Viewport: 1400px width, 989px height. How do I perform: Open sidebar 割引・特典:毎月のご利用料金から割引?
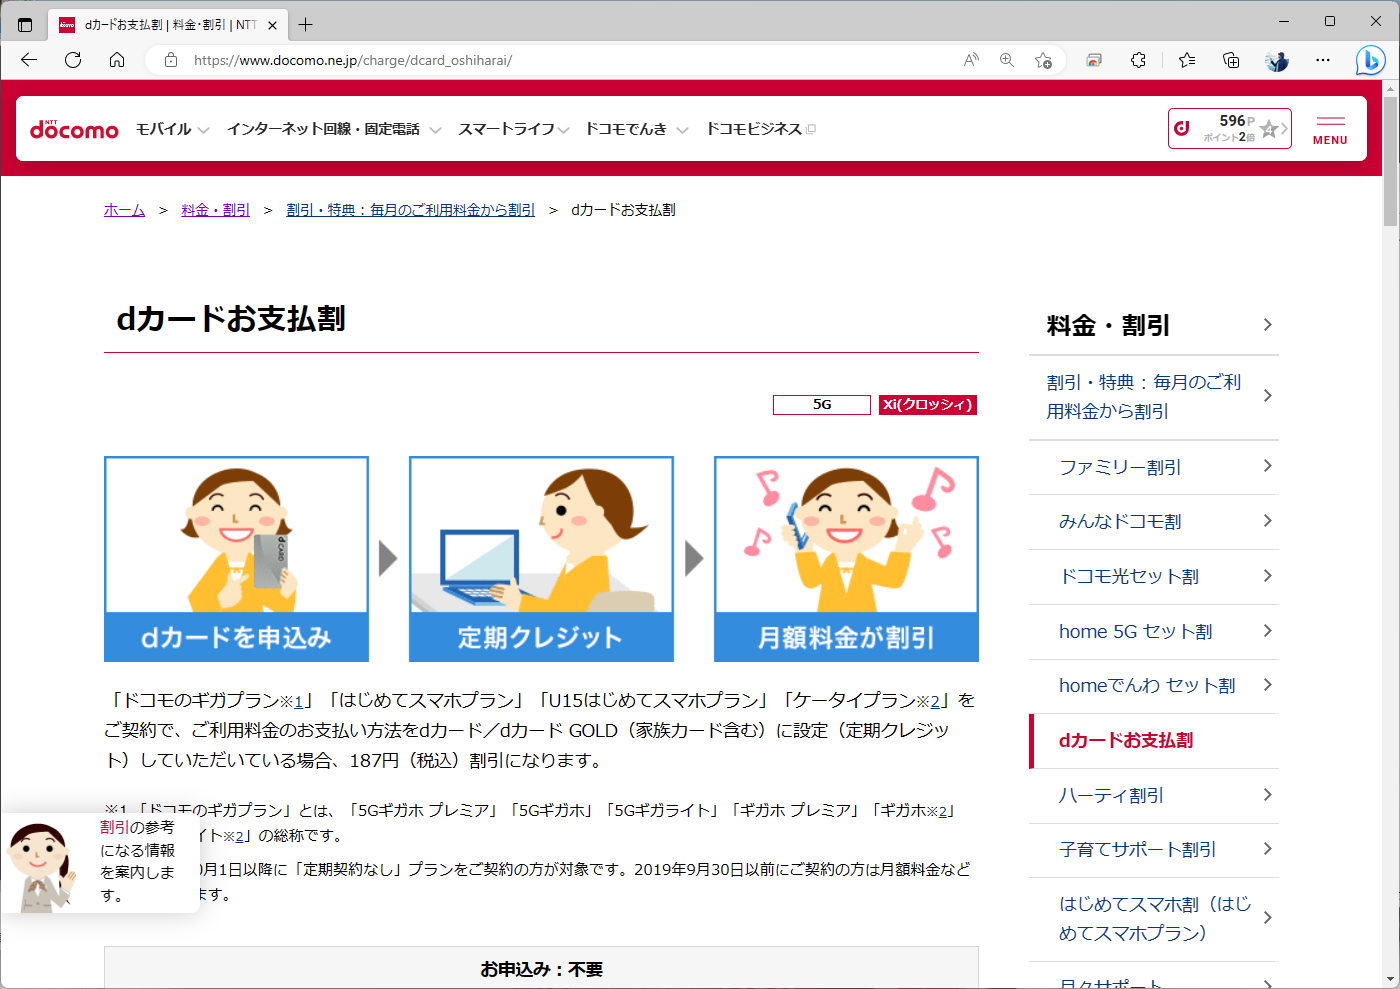click(1154, 397)
